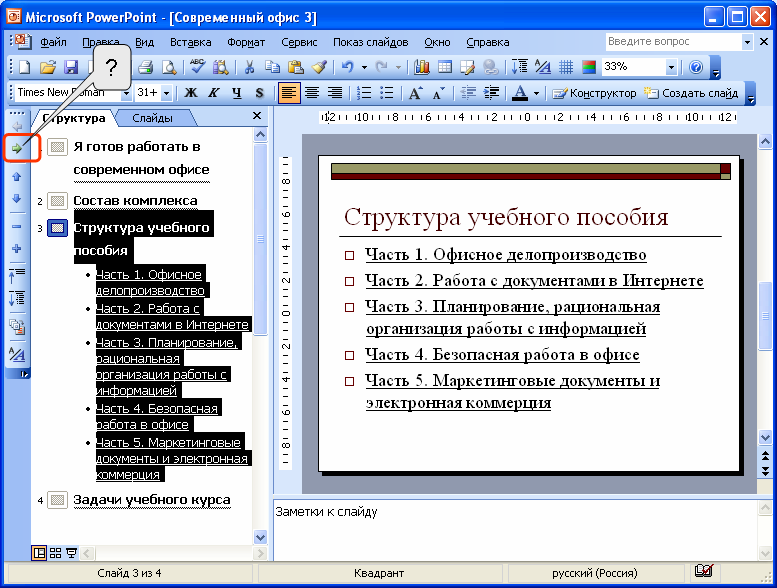Collapse outline item with minus icon
Viewport: 777px width, 588px height.
[16, 226]
